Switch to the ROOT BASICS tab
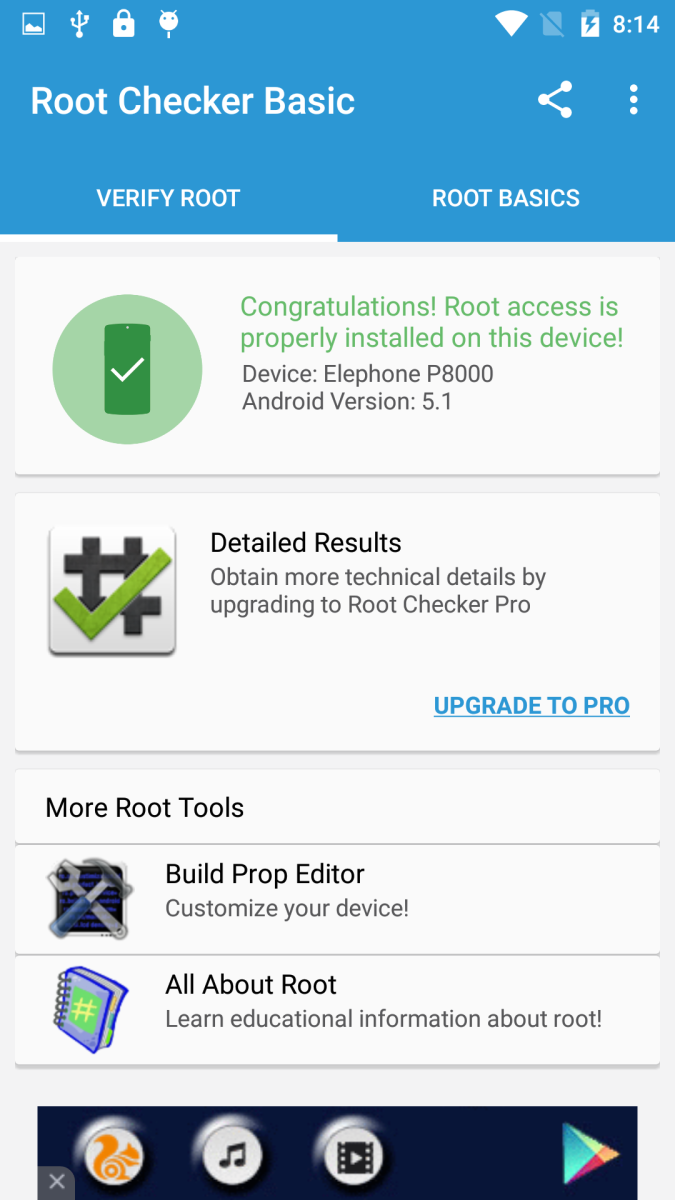 [506, 198]
